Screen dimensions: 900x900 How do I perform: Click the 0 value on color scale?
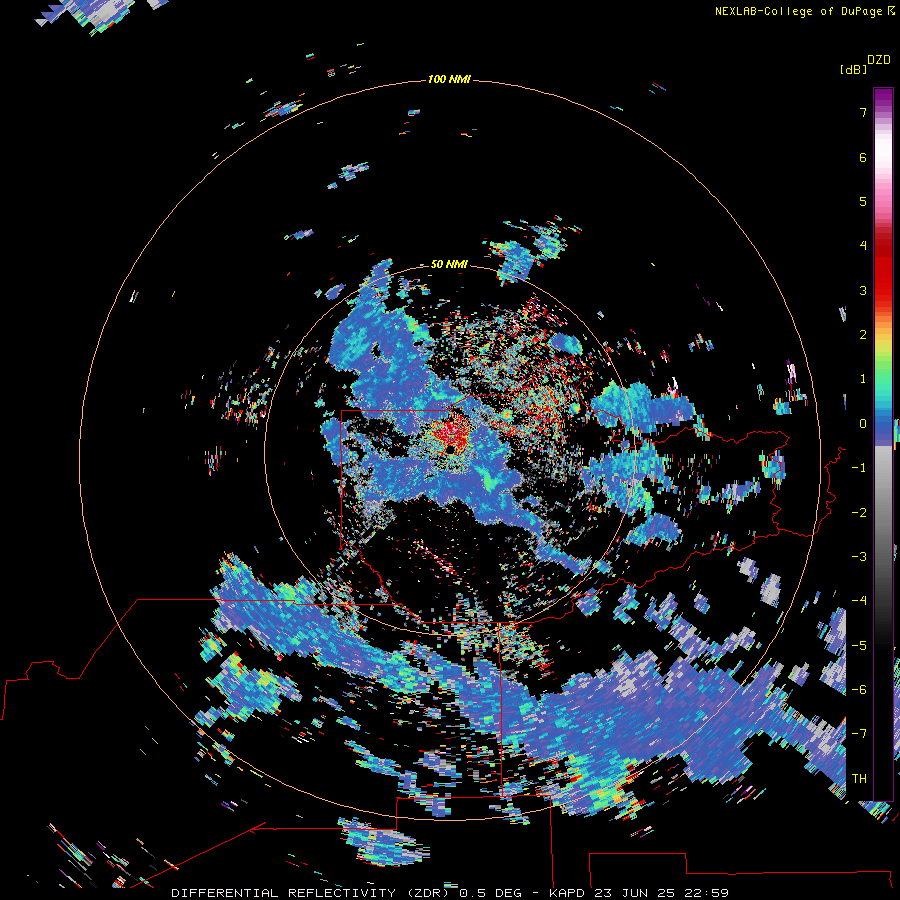point(863,424)
